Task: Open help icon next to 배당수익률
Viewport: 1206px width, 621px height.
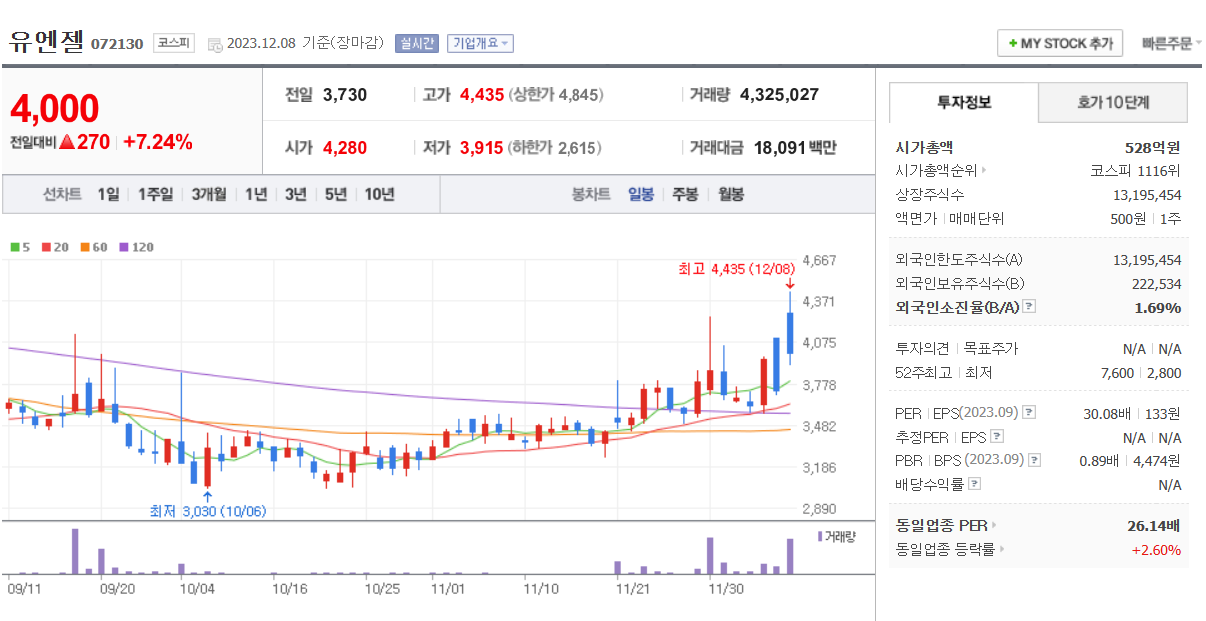Action: pyautogui.click(x=974, y=484)
